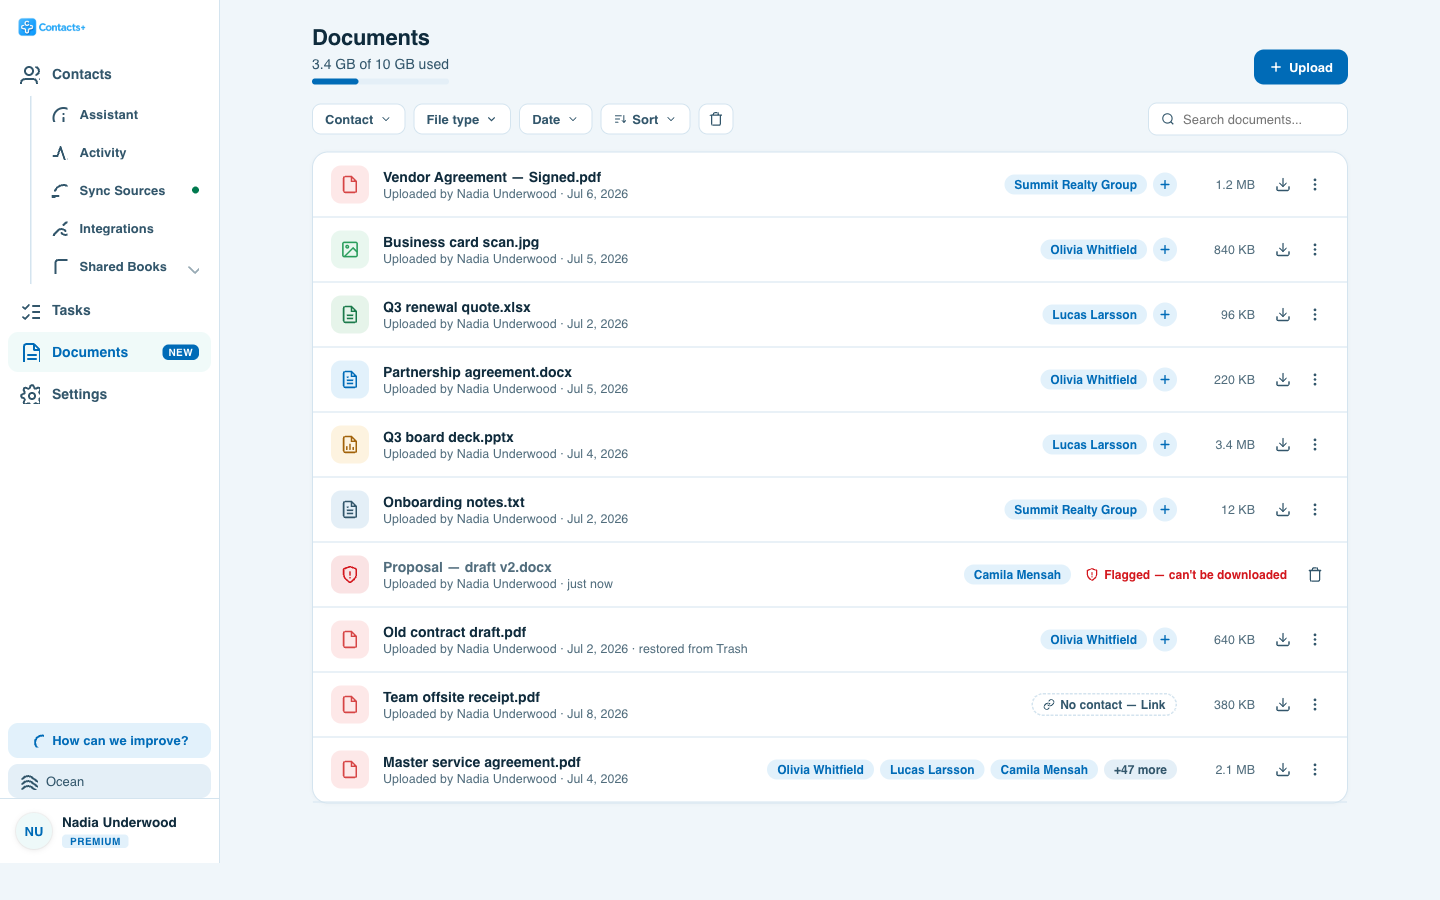Open the Sort dropdown
This screenshot has height=900, width=1440.
[x=645, y=119]
